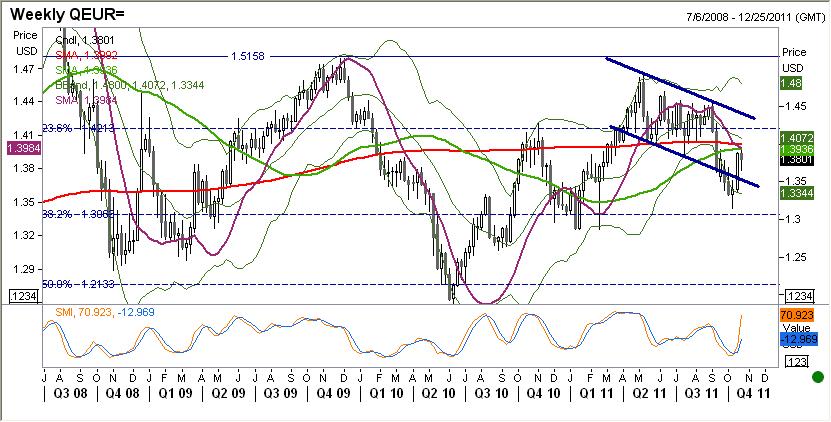Click the orange 70.923 SMI value tag
831x422 pixels.
pos(797,315)
